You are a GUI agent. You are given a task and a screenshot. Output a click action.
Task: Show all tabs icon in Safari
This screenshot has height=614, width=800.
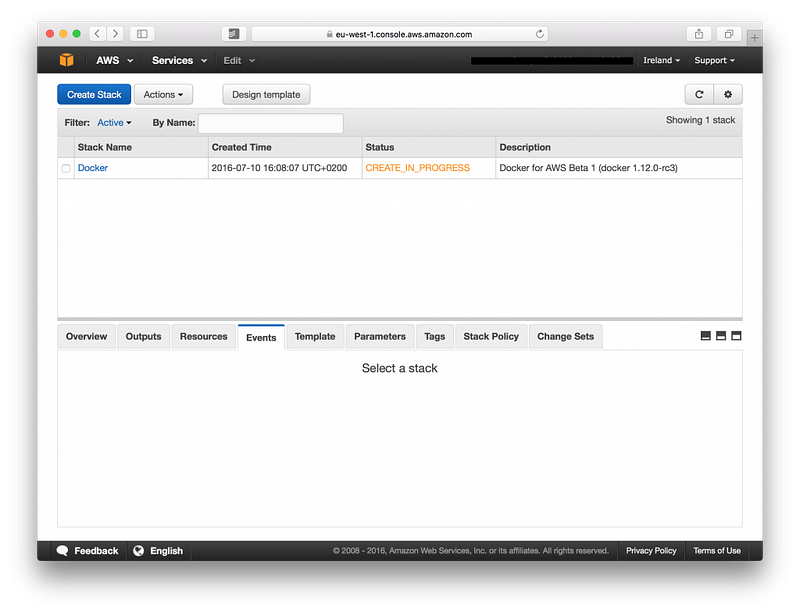click(729, 34)
